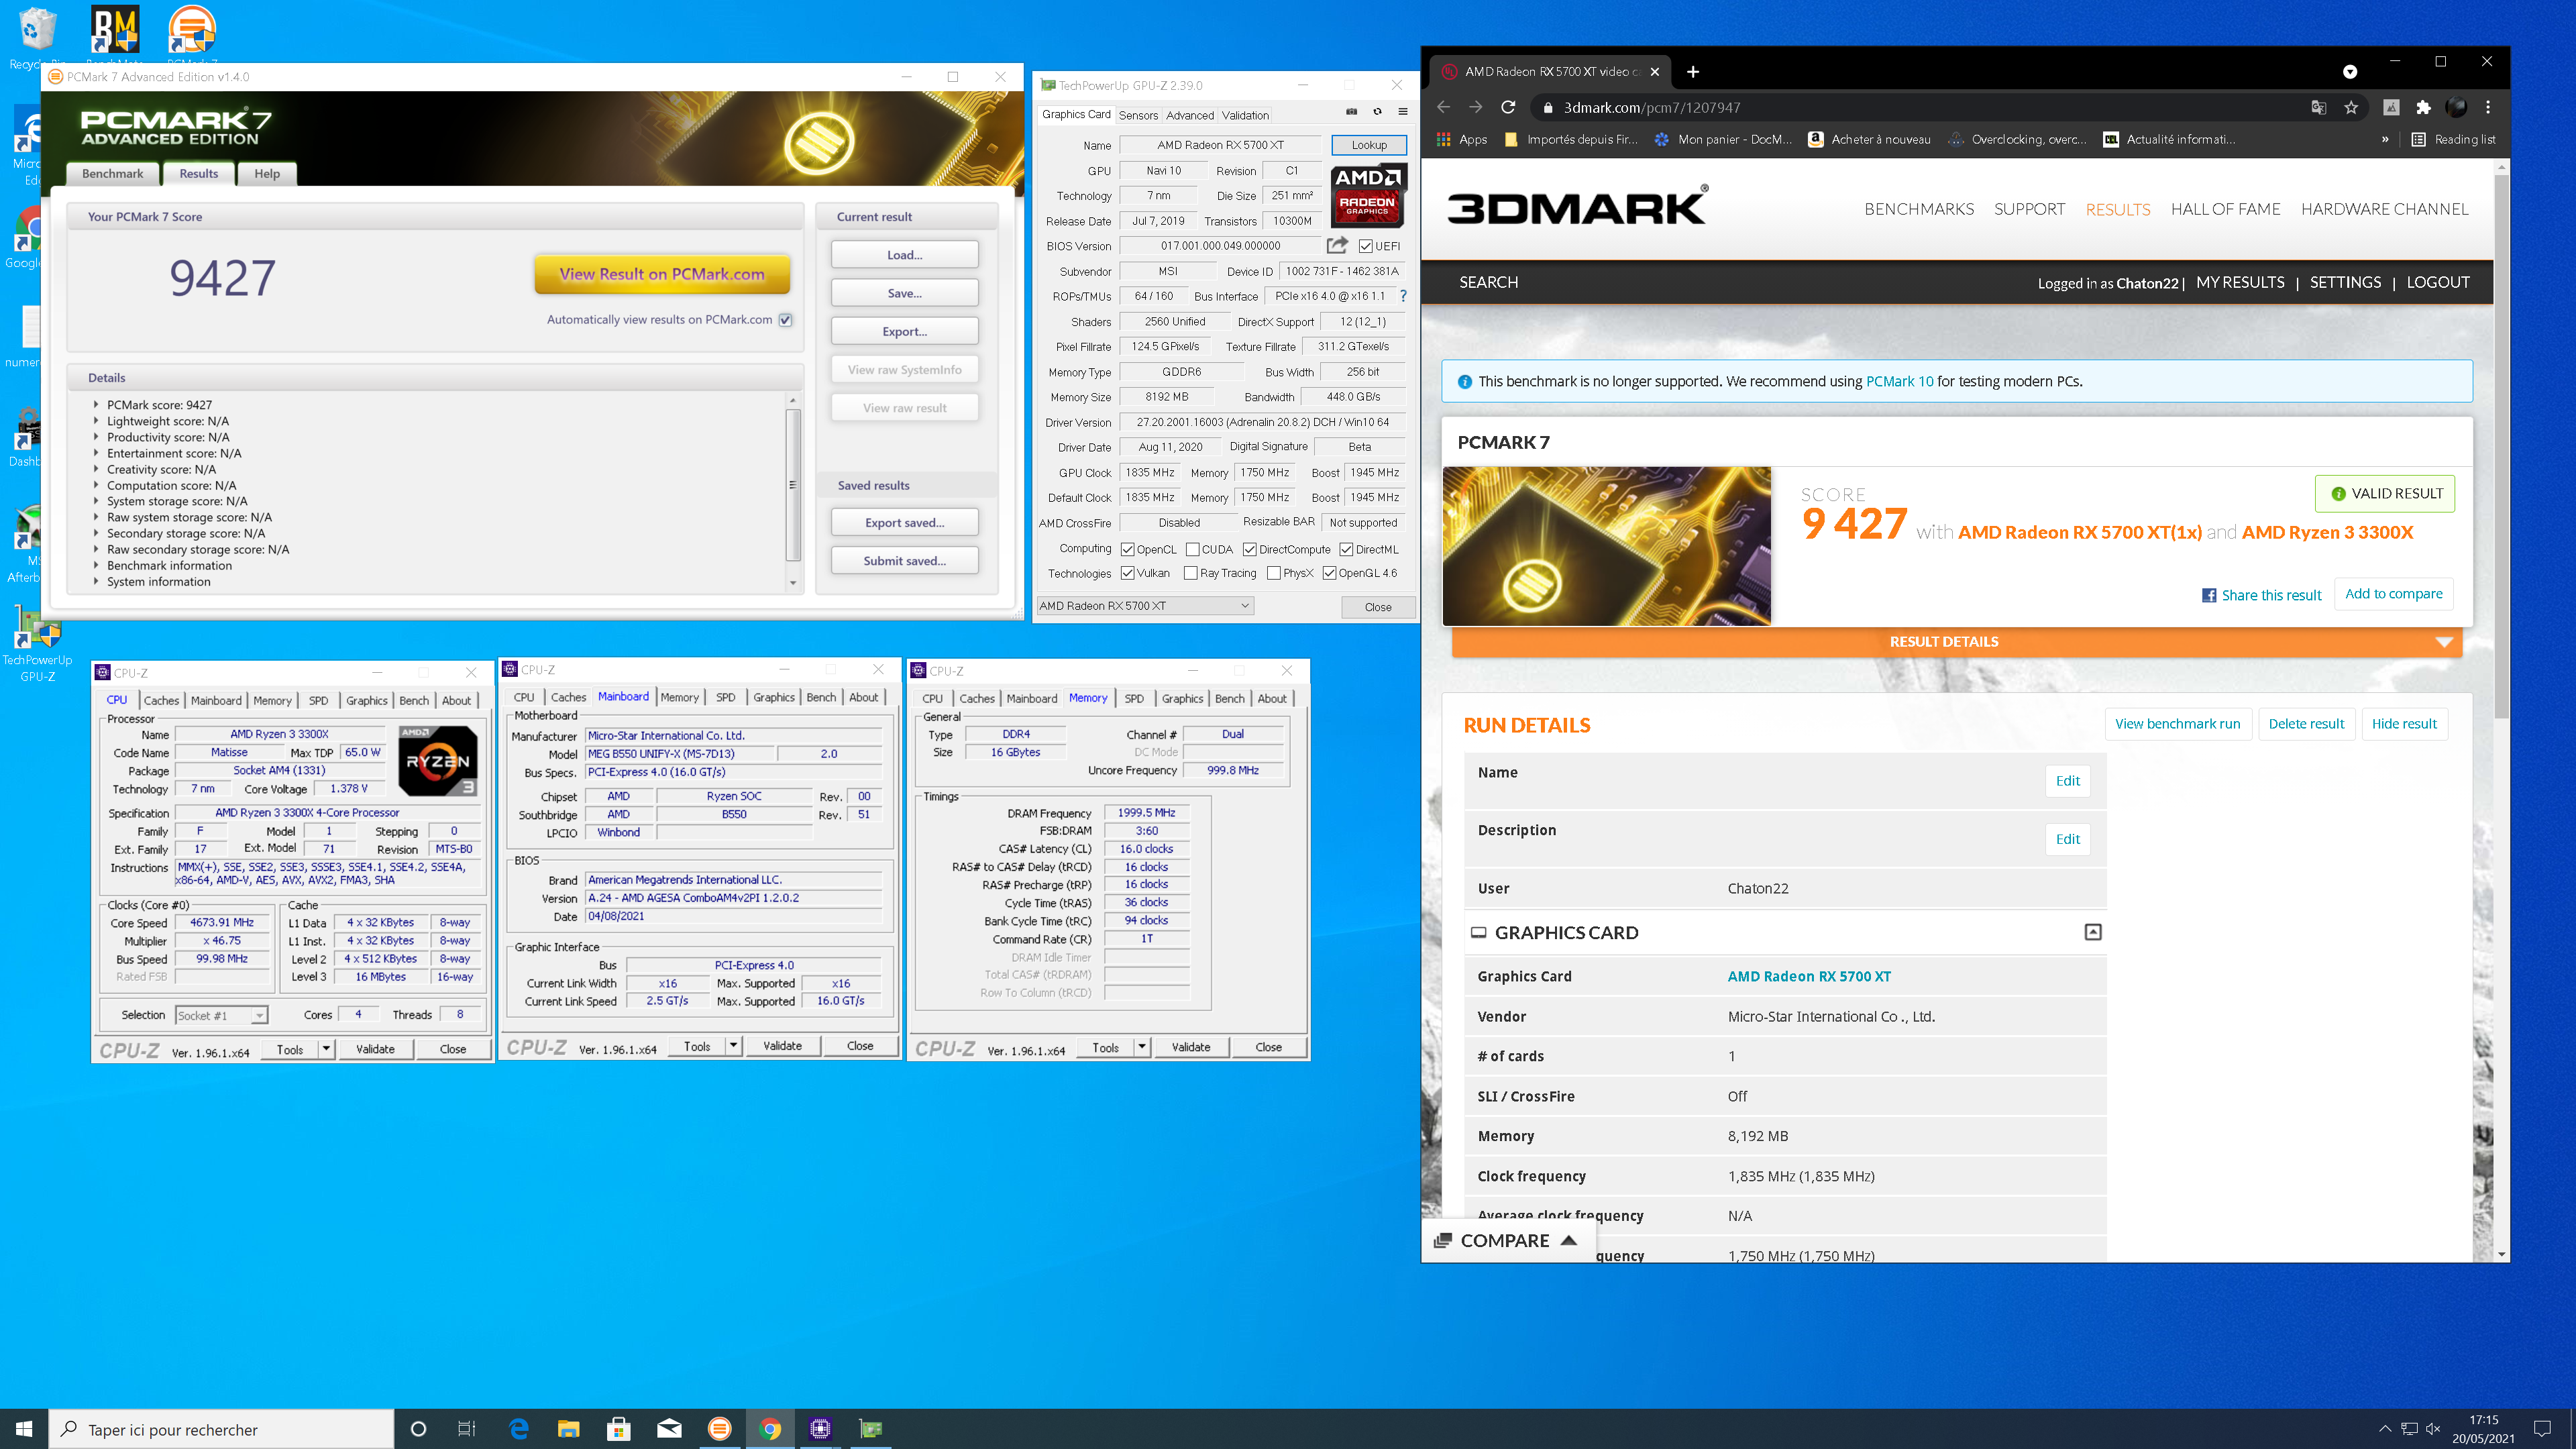The image size is (2576, 1449).
Task: Open the GPU-Z hamburger menu icon
Action: click(1402, 112)
